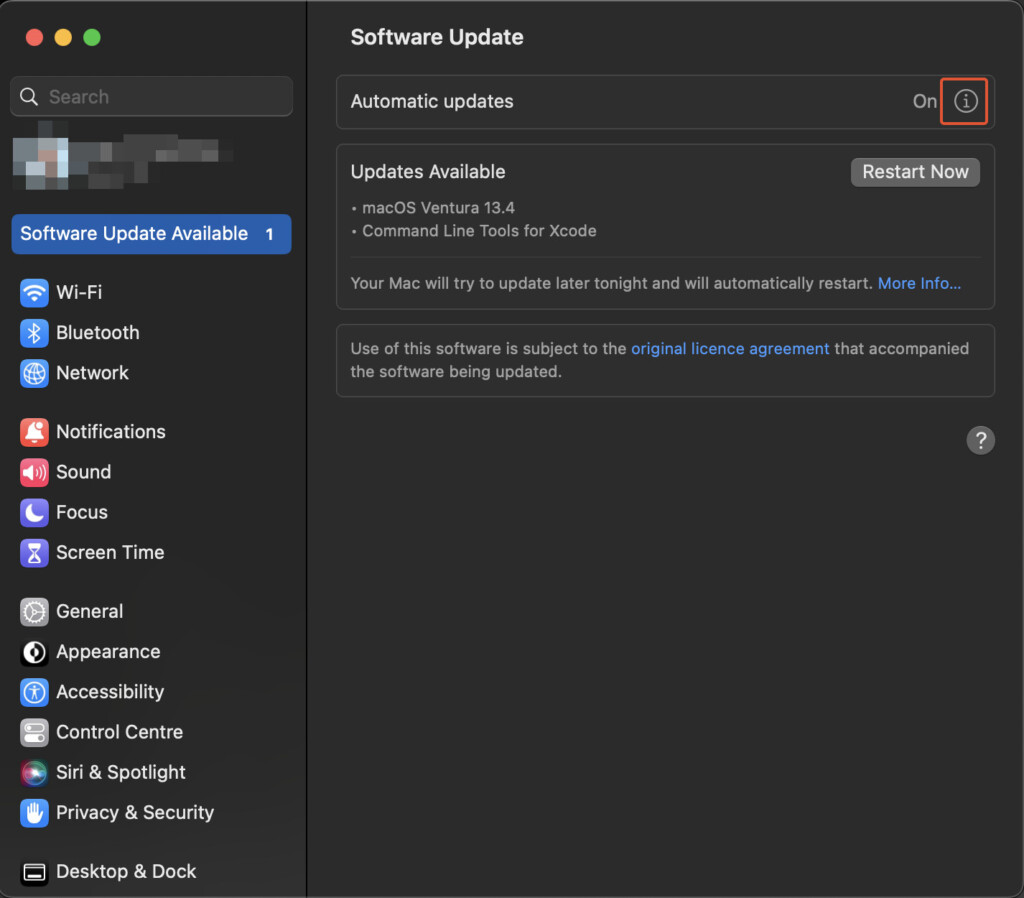Click the Desktop & Dock icon

34,872
